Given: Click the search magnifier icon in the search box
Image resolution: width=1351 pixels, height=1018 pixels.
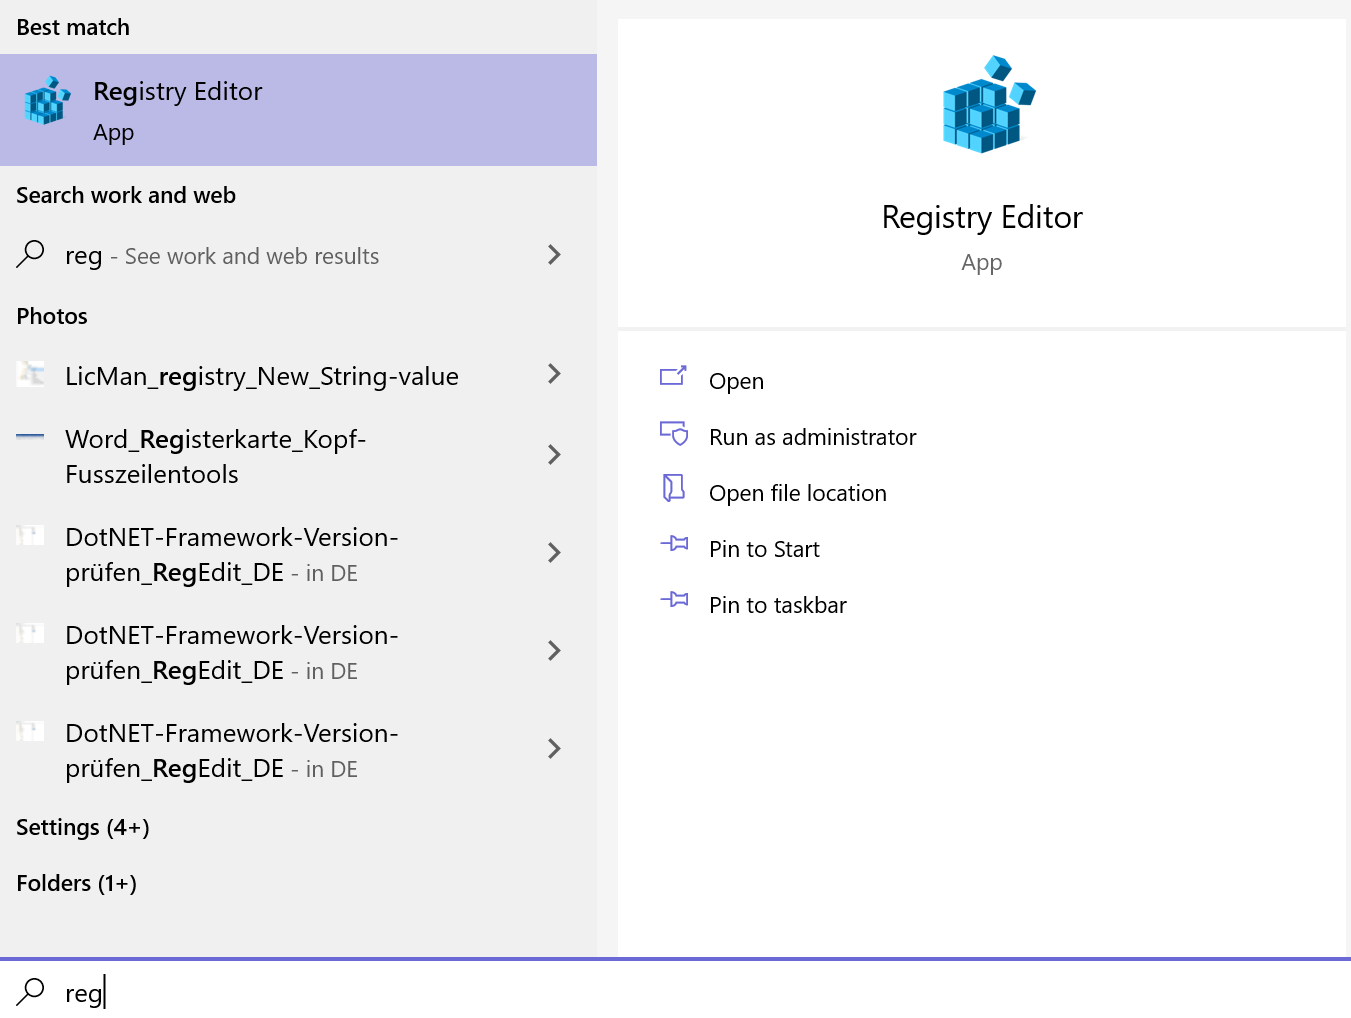Looking at the screenshot, I should [31, 991].
